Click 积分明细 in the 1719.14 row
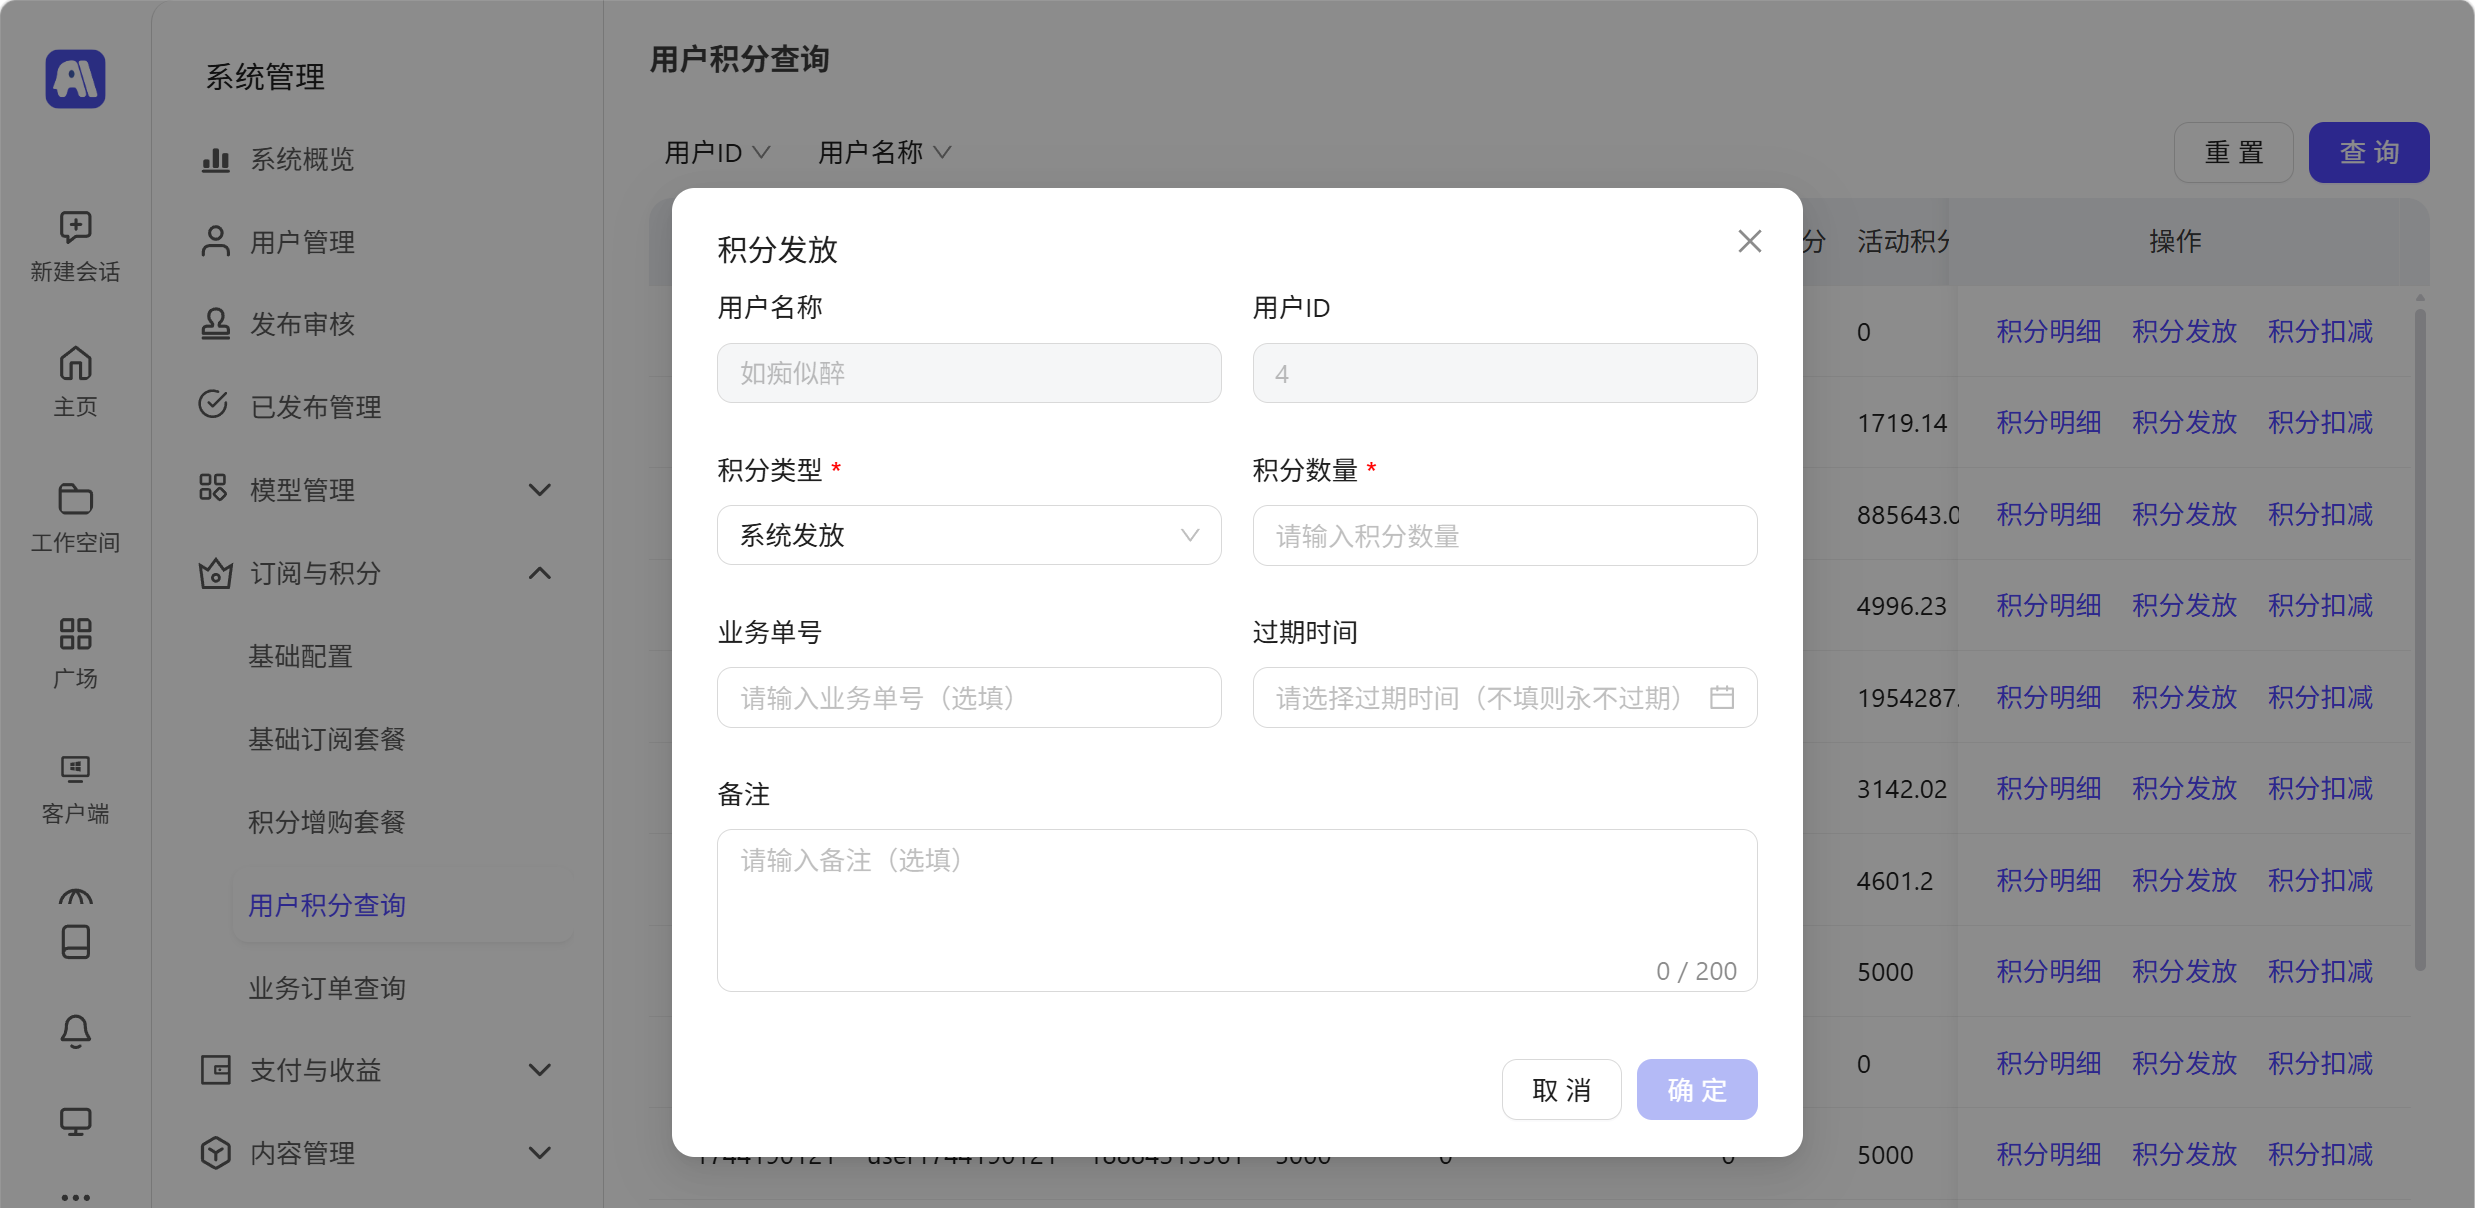 click(2048, 422)
